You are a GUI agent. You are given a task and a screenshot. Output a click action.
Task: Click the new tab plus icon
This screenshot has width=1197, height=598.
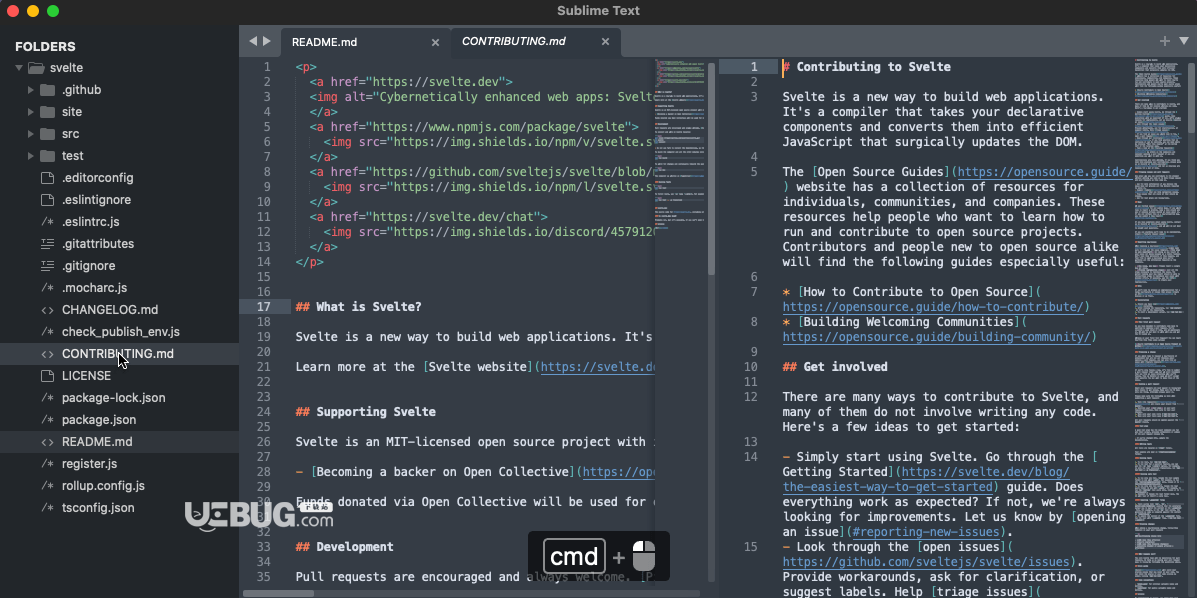tap(1165, 41)
